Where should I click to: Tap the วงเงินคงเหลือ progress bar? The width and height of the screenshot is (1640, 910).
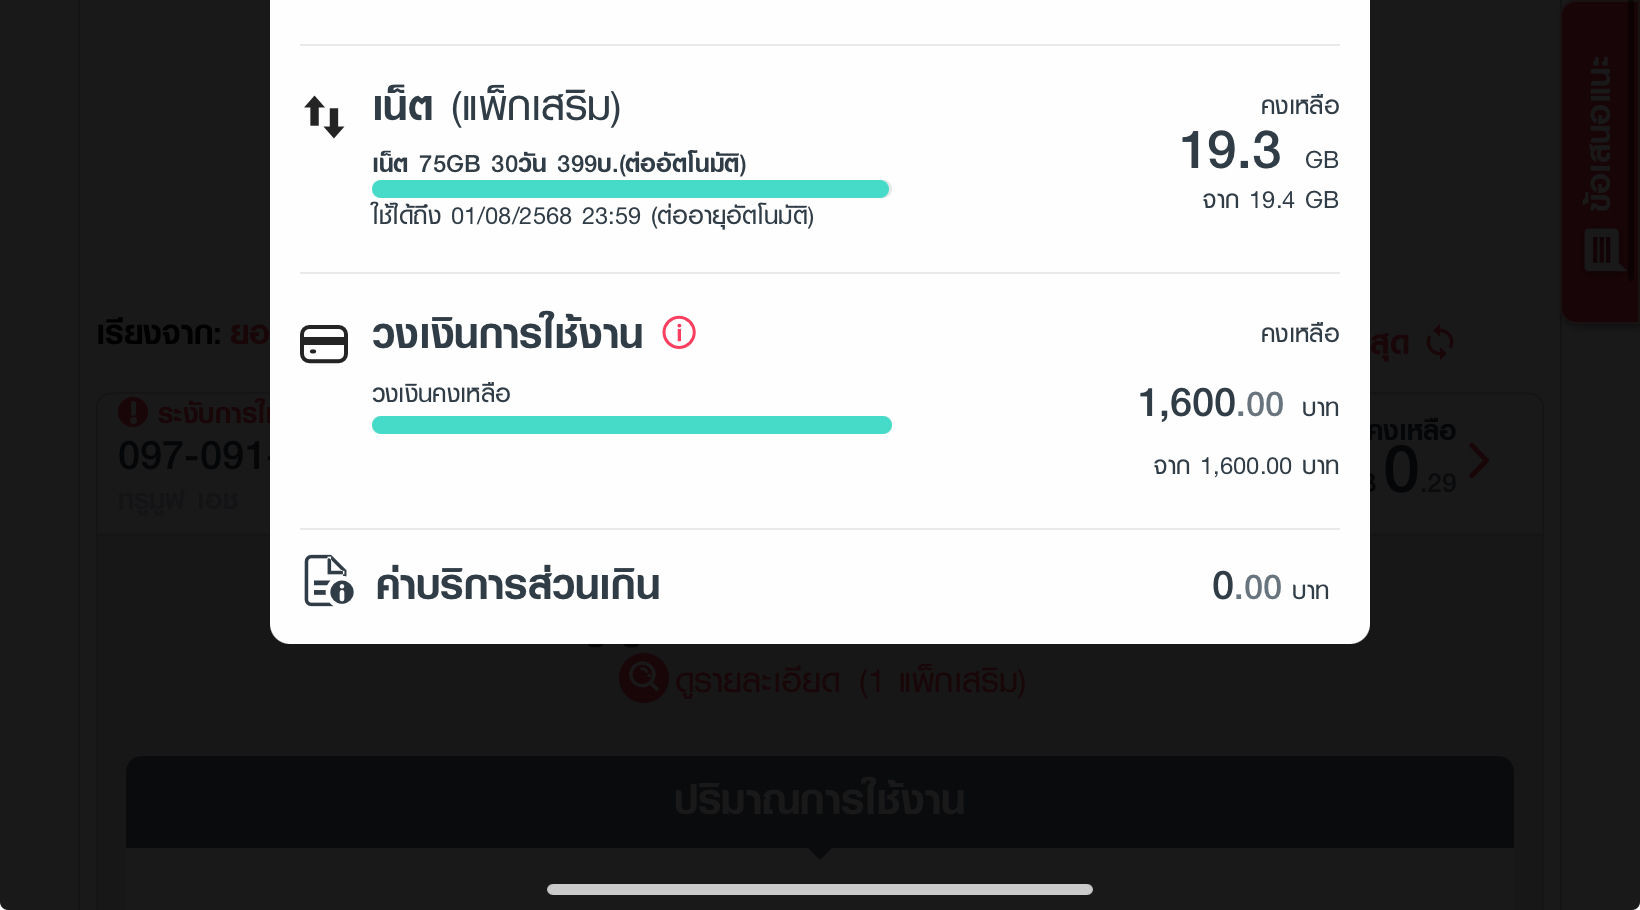pos(632,425)
